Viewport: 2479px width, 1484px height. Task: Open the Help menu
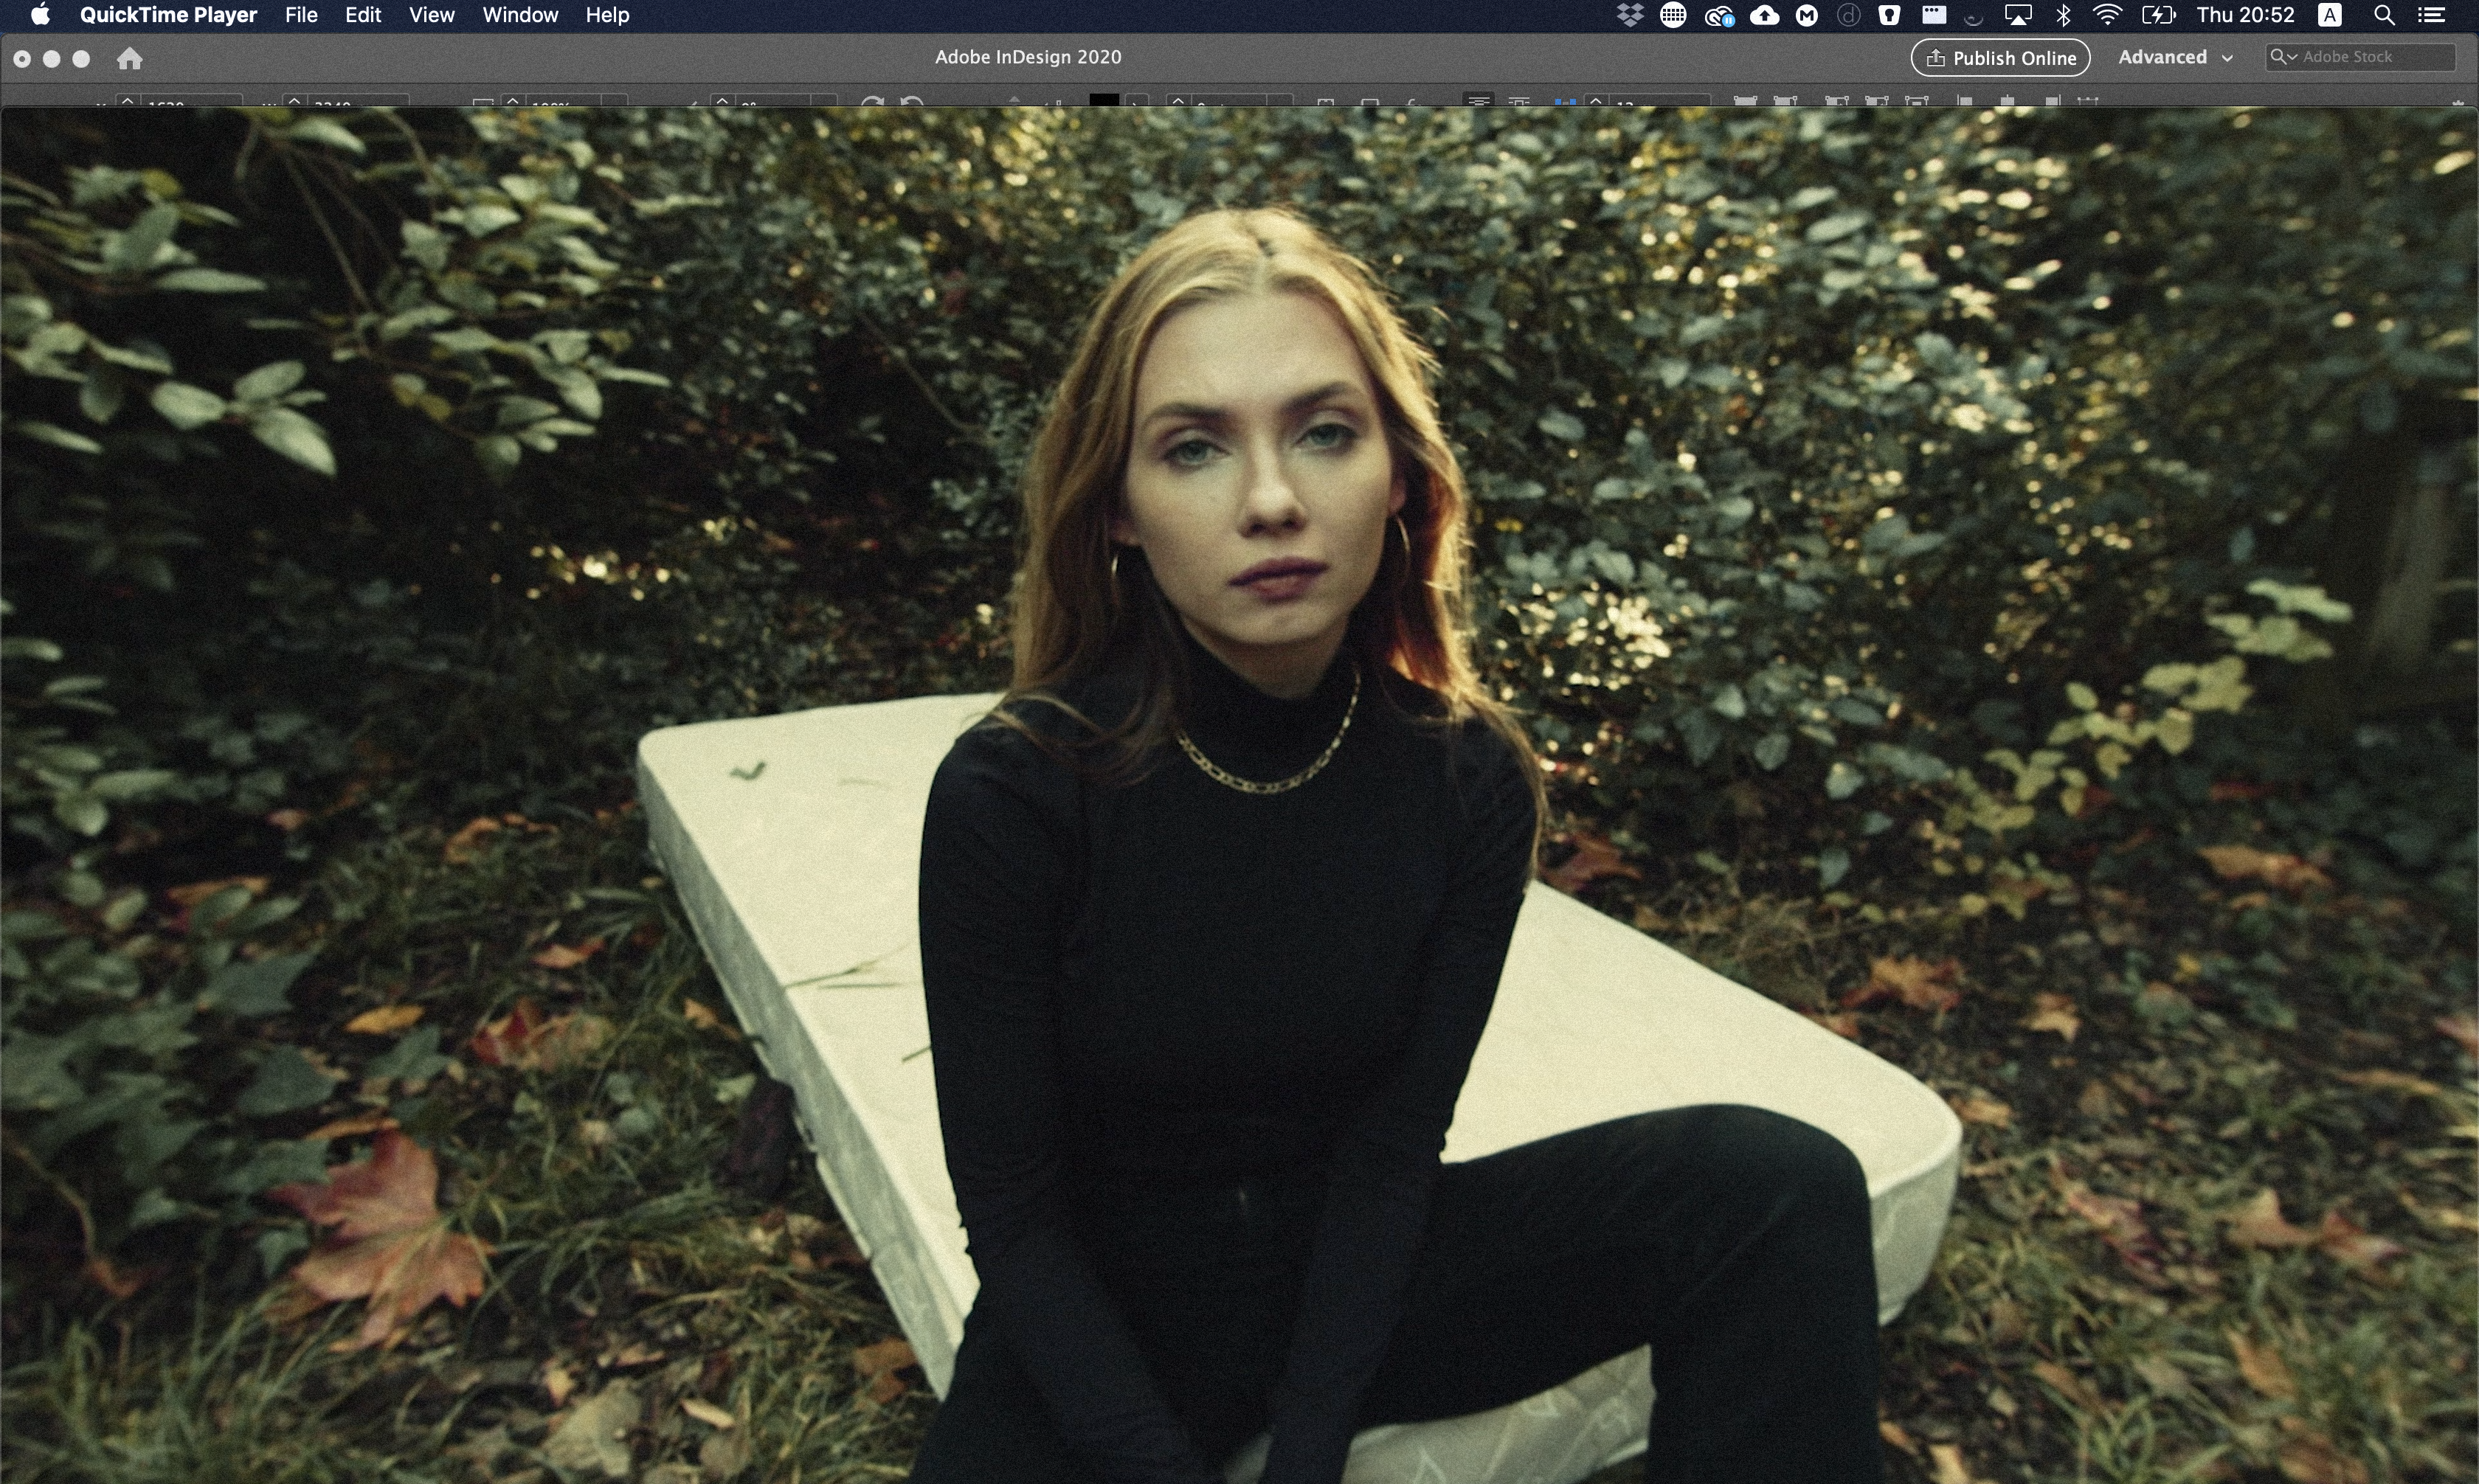click(607, 15)
